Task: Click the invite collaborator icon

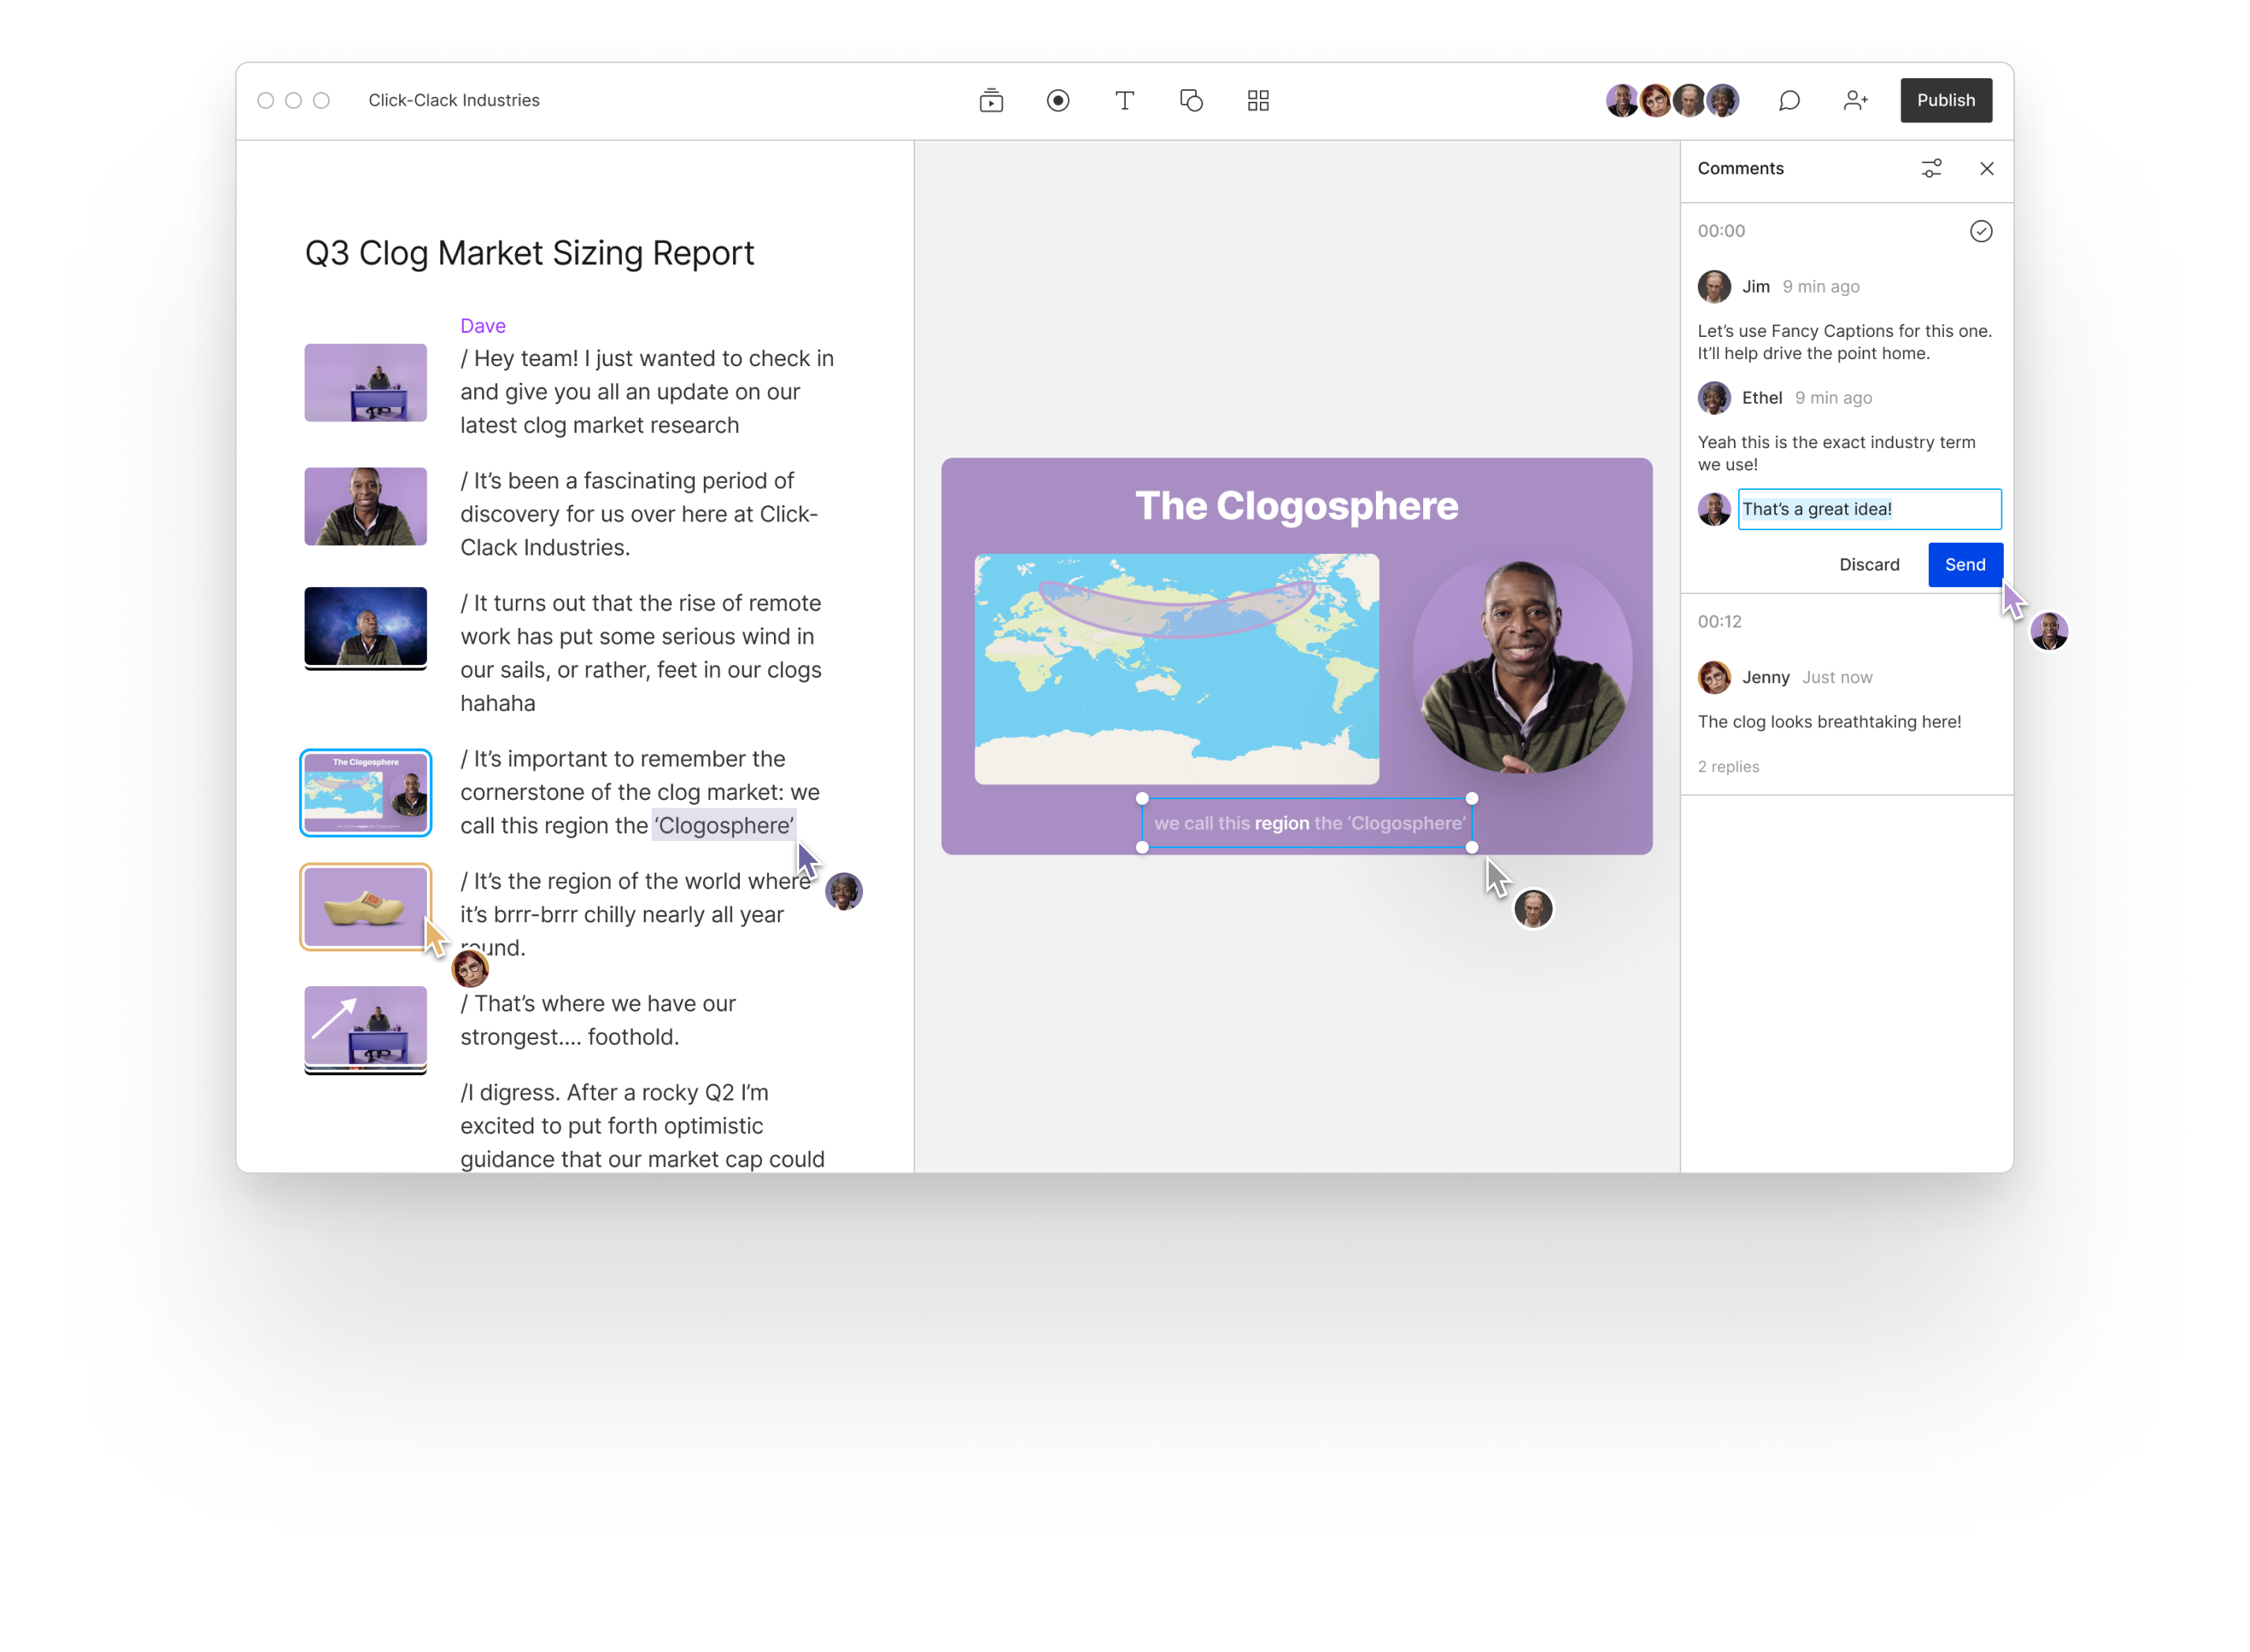Action: [x=1855, y=100]
